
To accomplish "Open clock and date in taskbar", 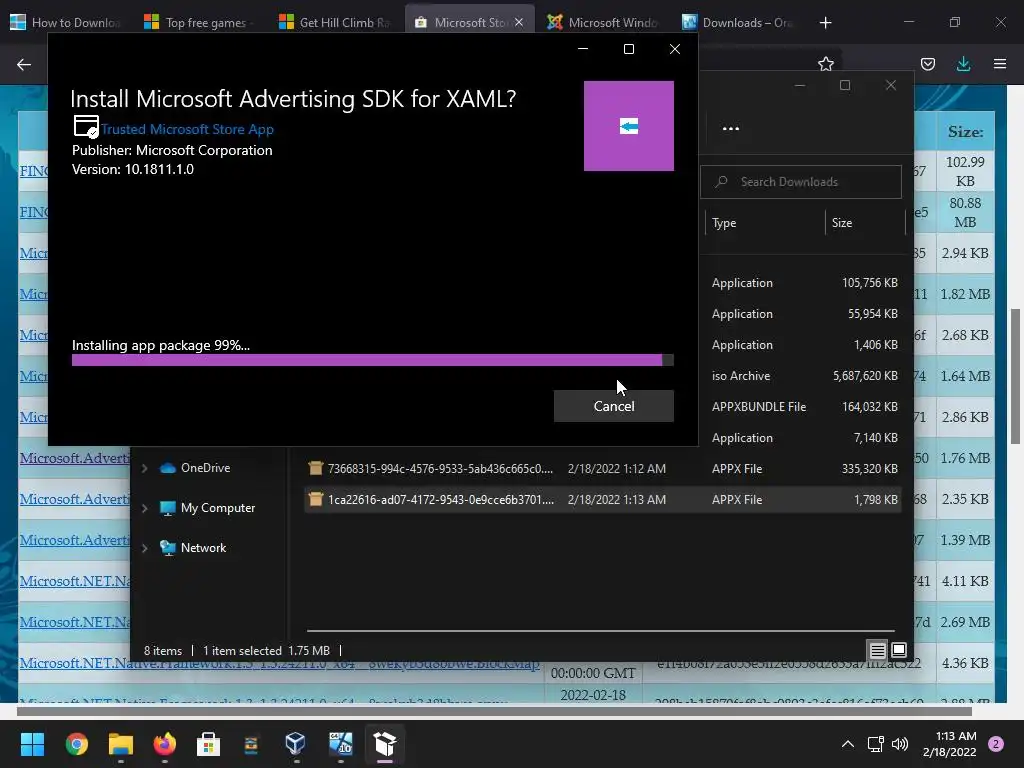I will tap(950, 744).
